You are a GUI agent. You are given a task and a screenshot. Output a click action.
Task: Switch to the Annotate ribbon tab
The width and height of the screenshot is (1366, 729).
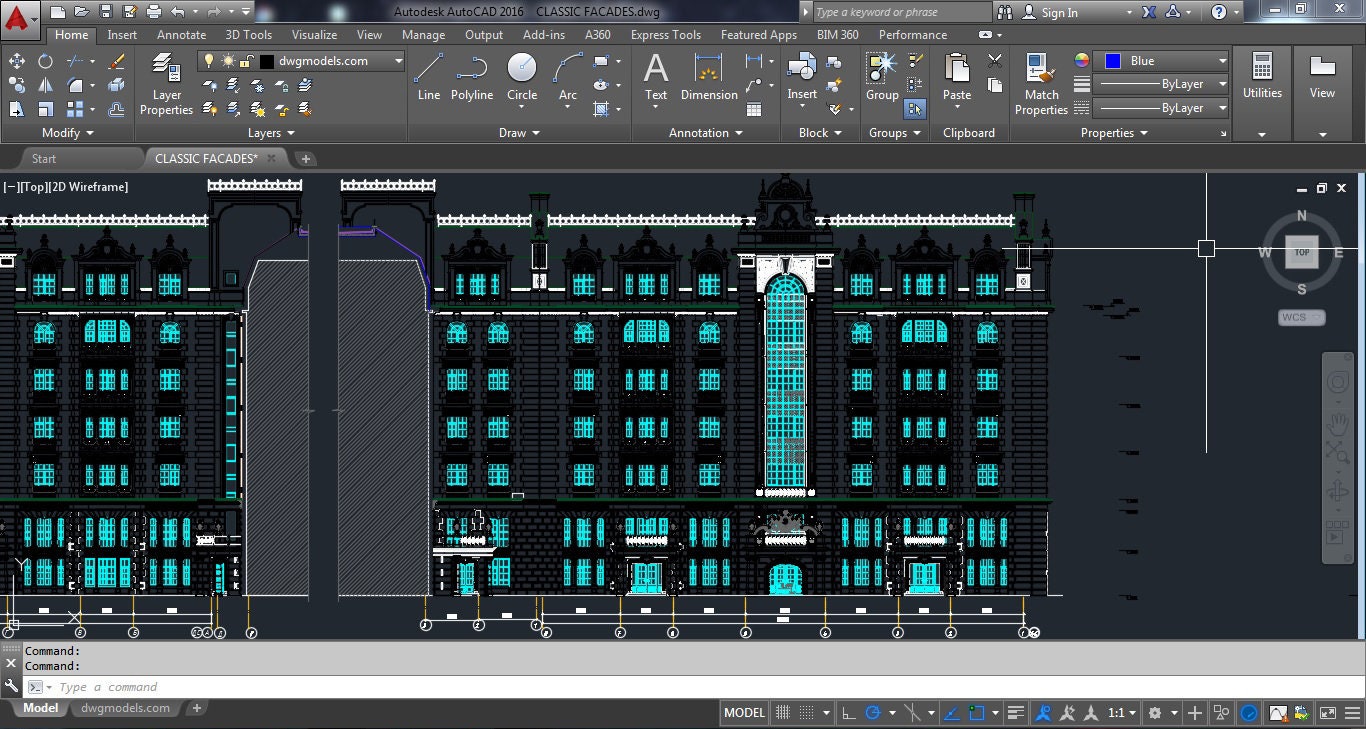click(x=181, y=34)
